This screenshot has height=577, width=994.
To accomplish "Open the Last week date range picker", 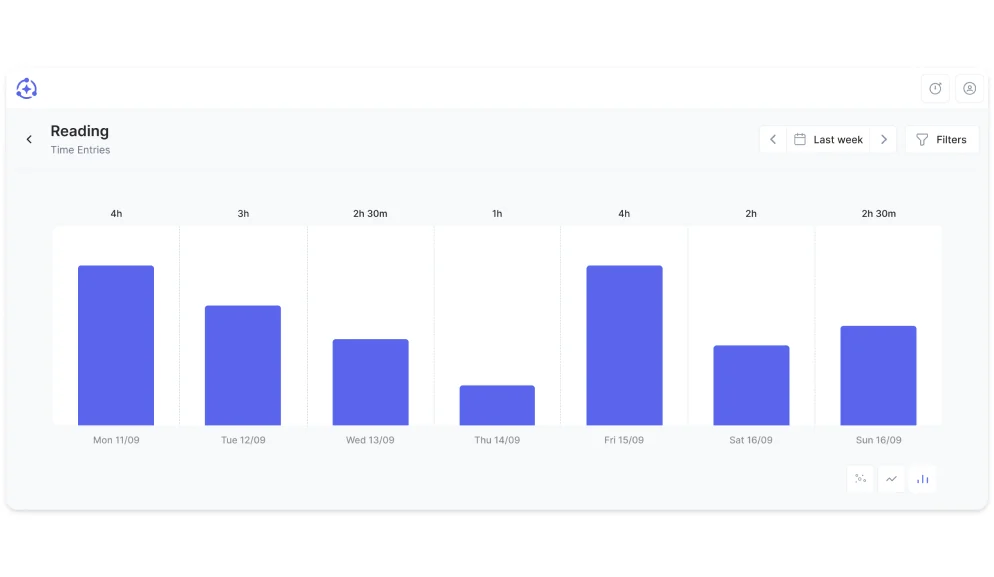I will point(837,140).
